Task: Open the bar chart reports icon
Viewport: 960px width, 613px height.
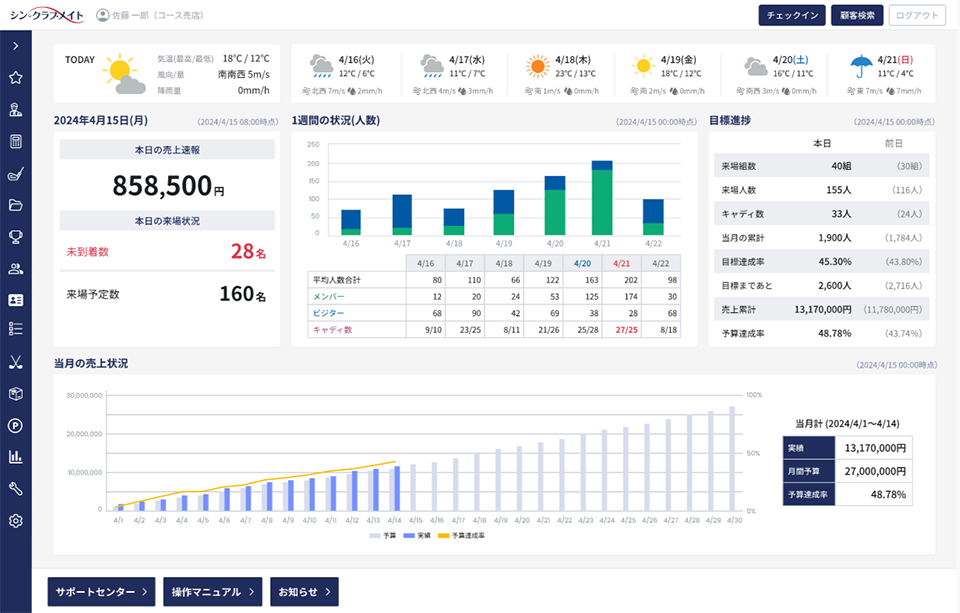Action: 15,457
